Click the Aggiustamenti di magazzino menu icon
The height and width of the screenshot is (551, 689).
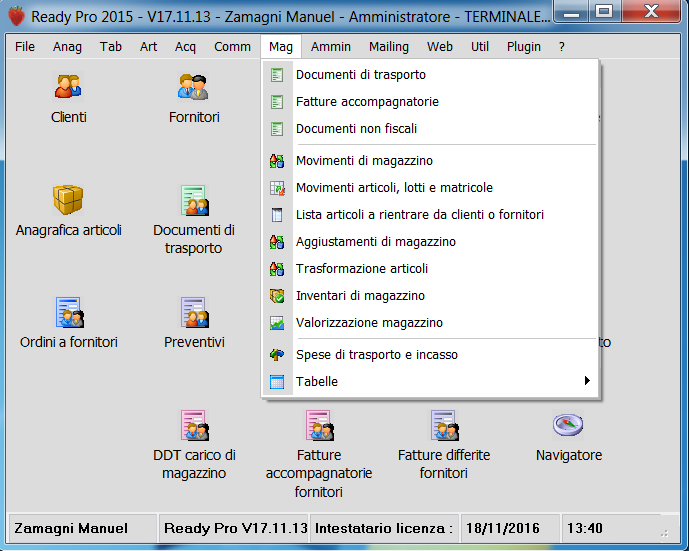click(x=277, y=242)
